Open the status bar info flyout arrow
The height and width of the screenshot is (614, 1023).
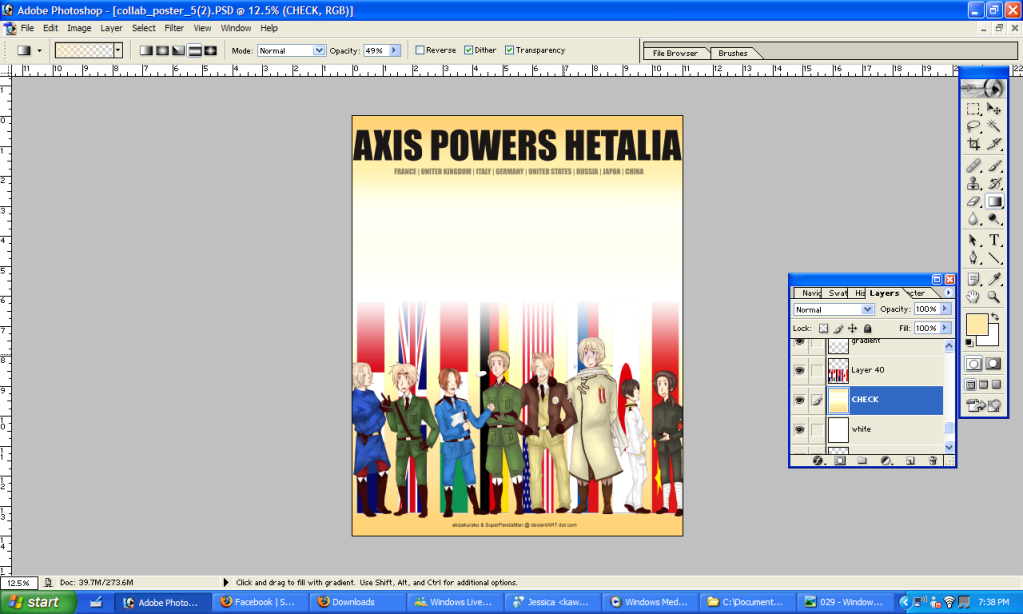(226, 582)
